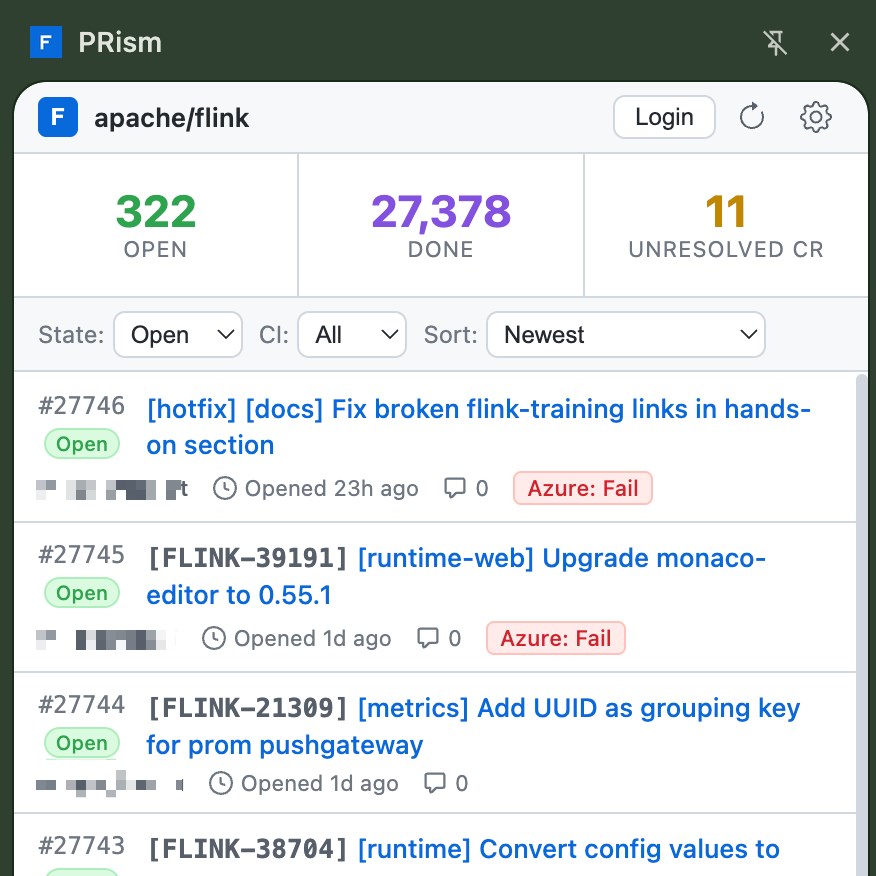876x876 pixels.
Task: Close the PRism side panel
Action: pyautogui.click(x=840, y=42)
